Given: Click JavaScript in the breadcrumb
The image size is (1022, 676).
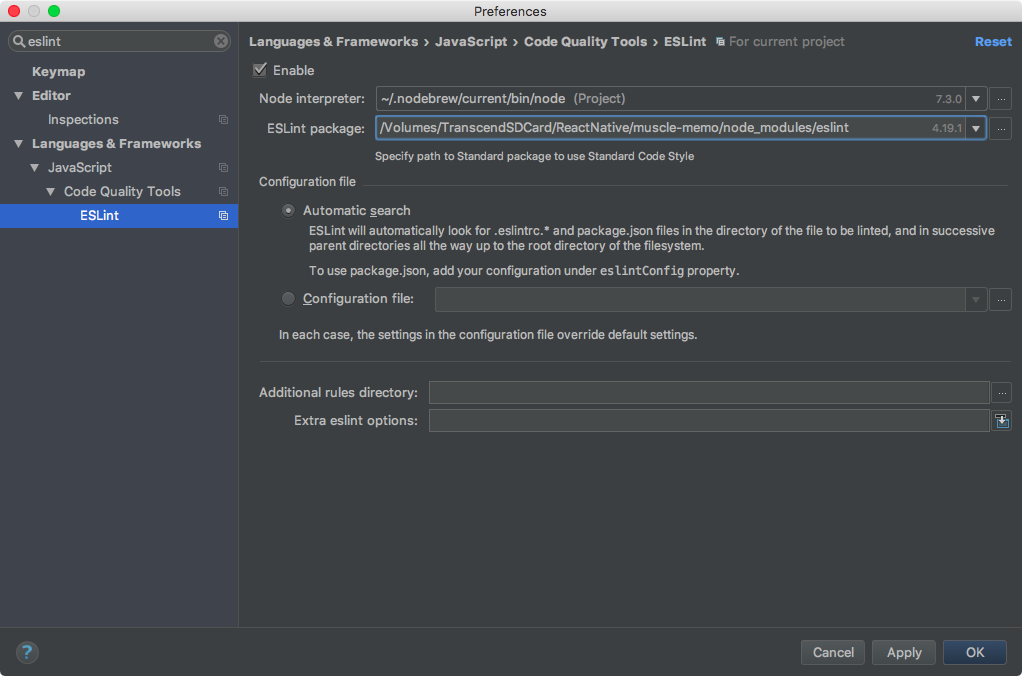Looking at the screenshot, I should point(471,42).
